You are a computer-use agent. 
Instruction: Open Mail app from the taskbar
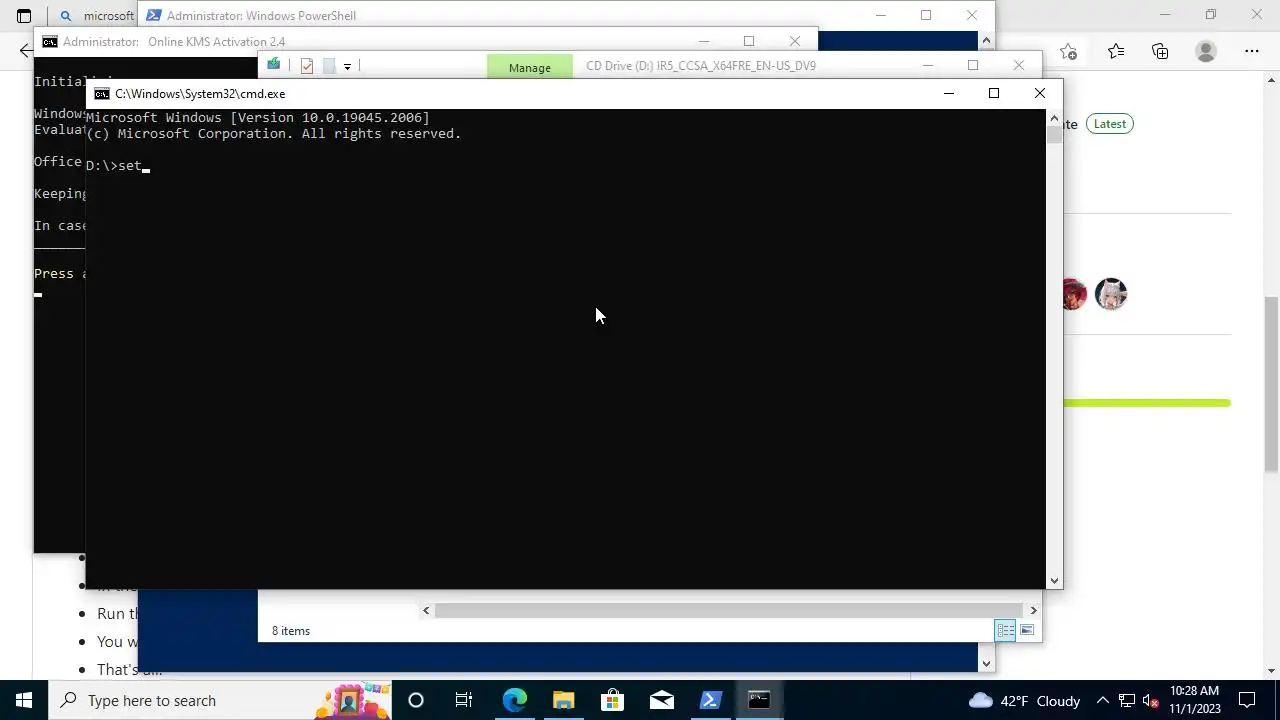(x=661, y=700)
